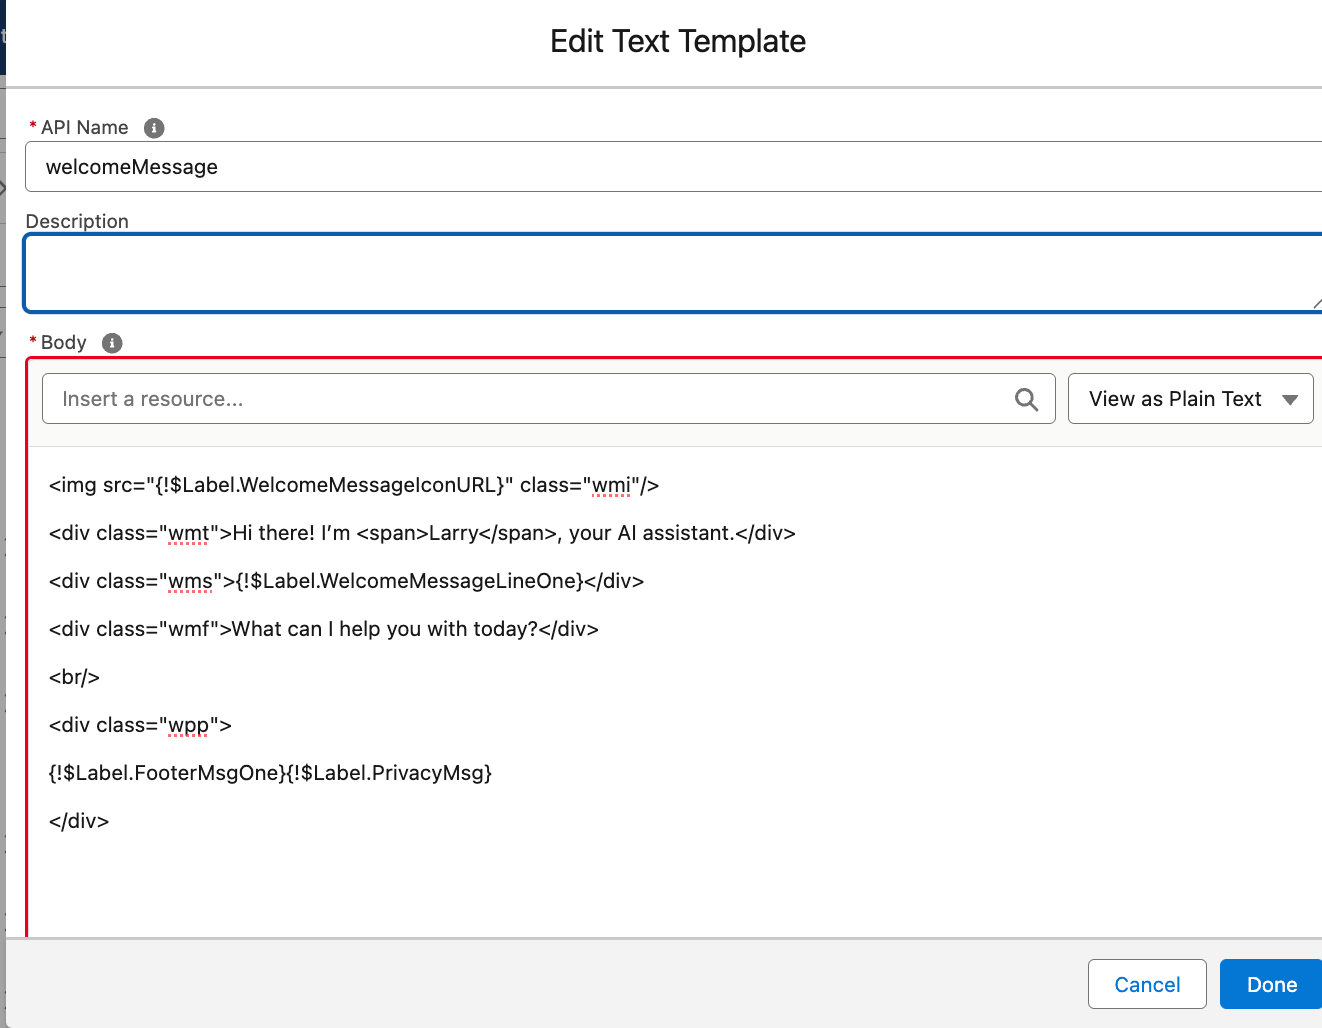Click the API Name info icon

click(153, 128)
